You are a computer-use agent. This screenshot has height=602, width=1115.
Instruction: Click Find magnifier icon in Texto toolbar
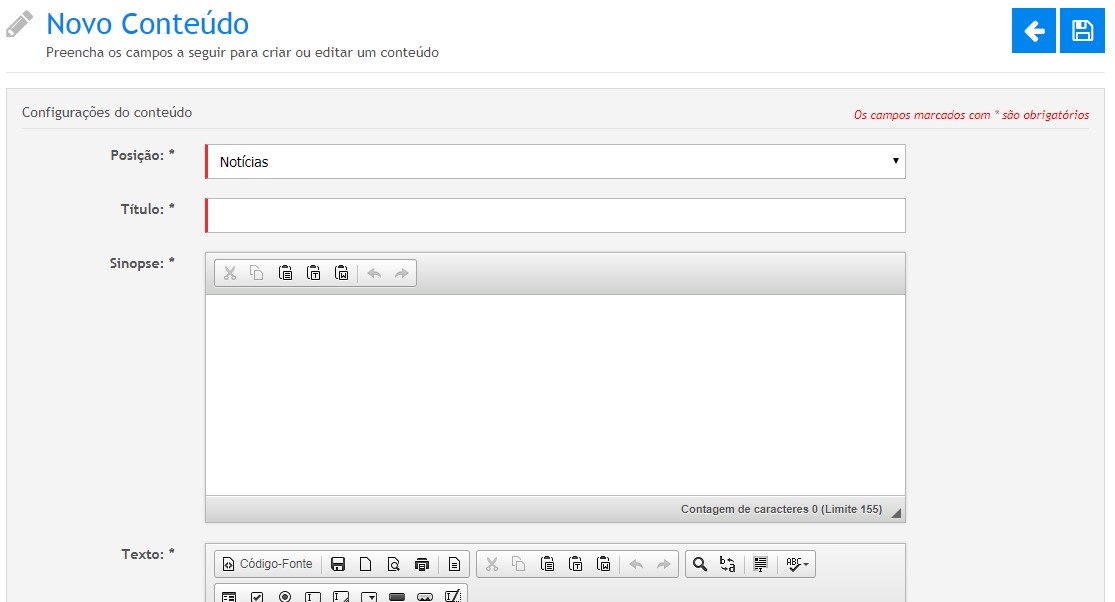700,564
